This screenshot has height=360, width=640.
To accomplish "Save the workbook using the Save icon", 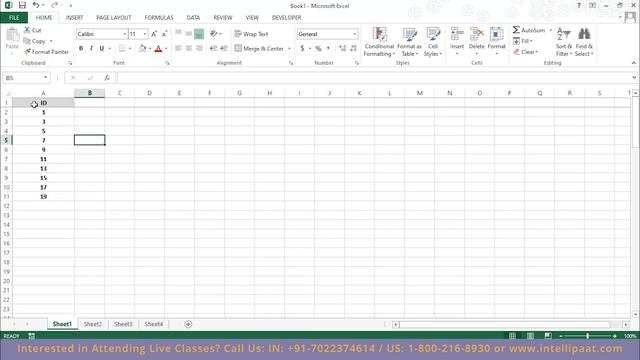I will point(22,5).
